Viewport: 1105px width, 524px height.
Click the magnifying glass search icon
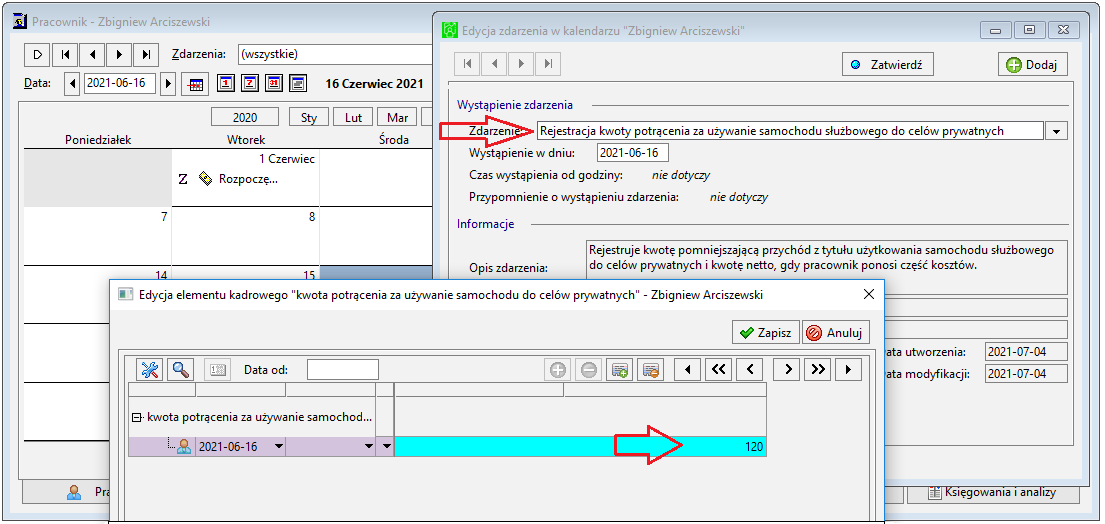pyautogui.click(x=181, y=370)
